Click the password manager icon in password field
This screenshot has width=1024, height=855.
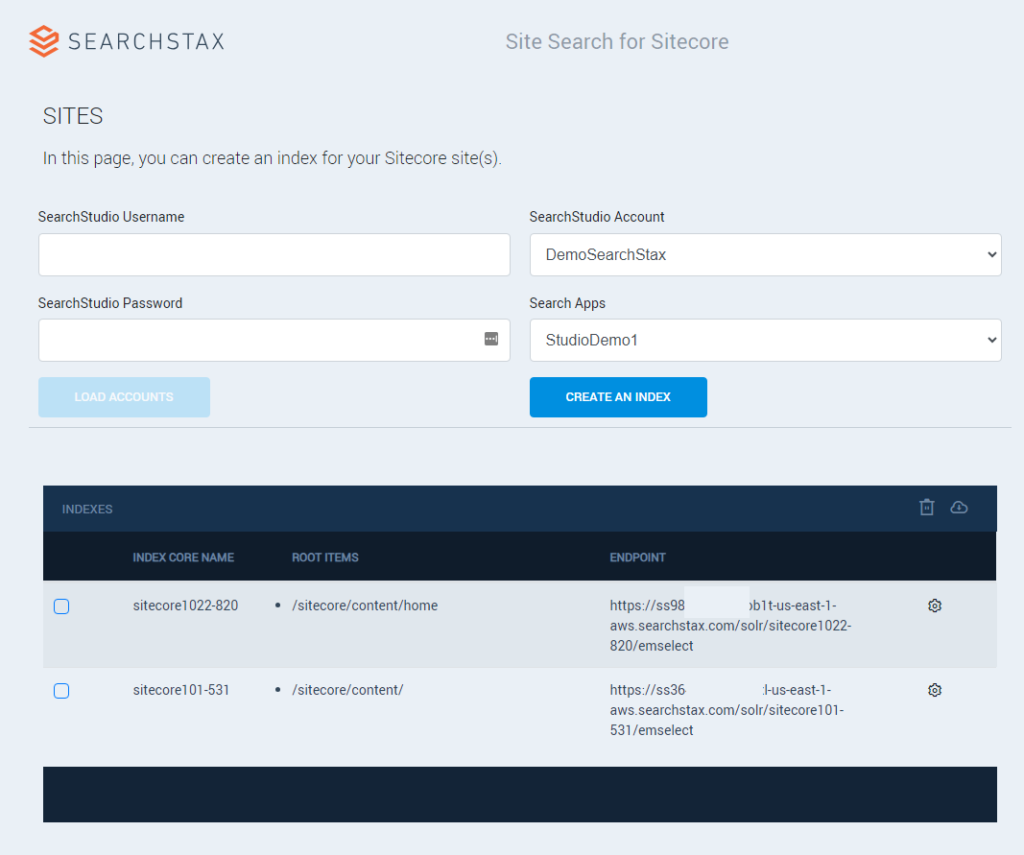491,338
